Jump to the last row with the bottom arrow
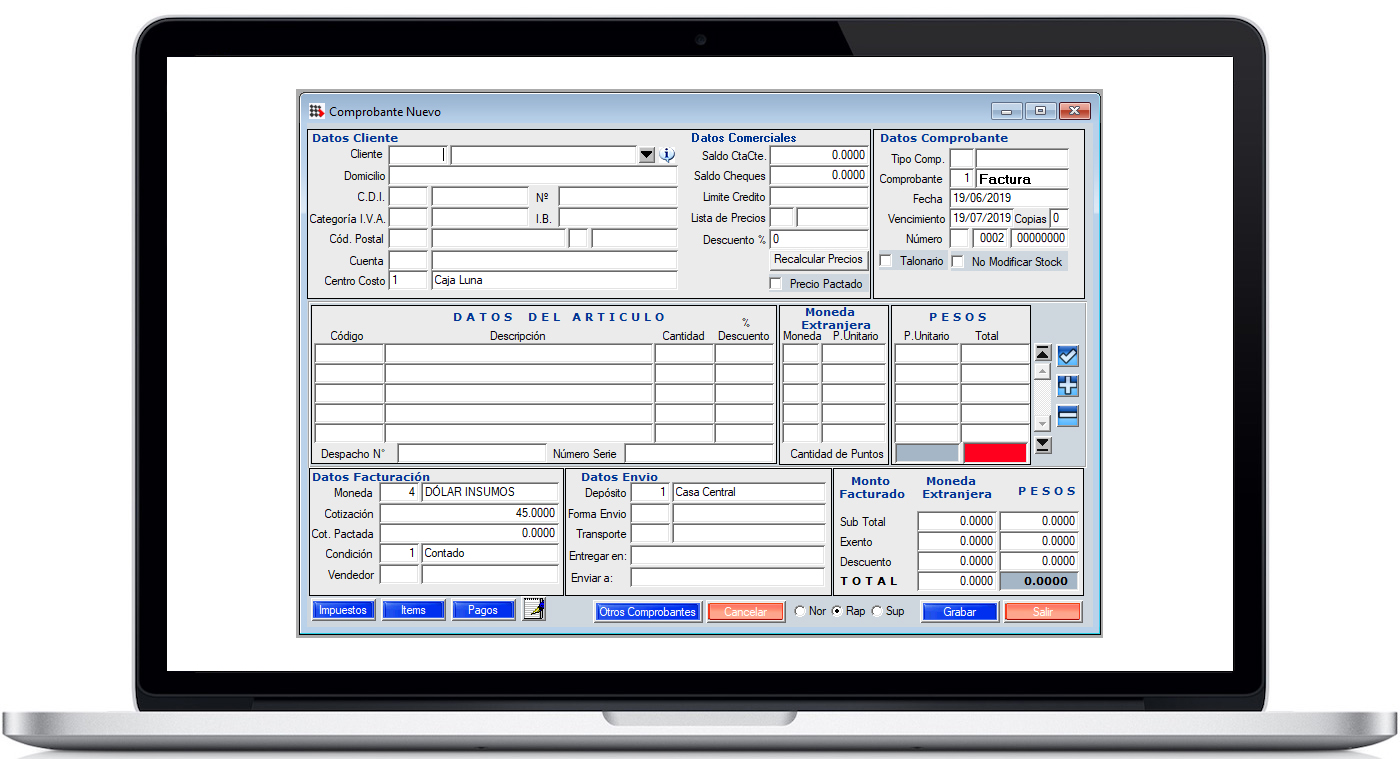Viewport: 1400px width, 759px height. pos(1043,445)
